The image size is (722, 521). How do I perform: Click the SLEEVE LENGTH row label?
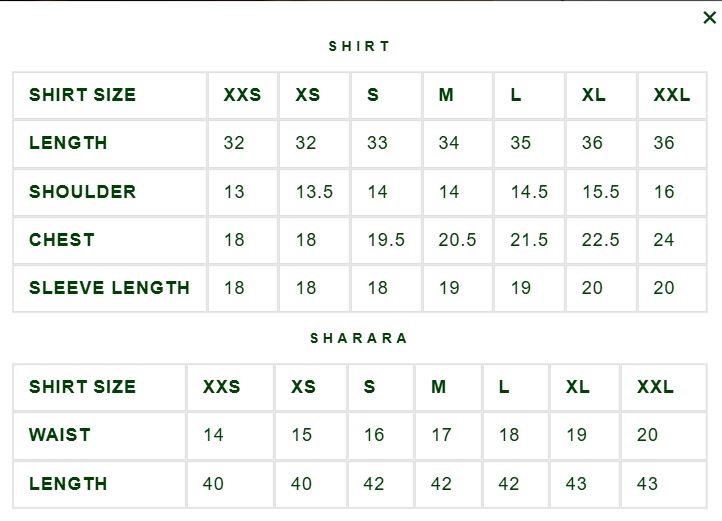click(x=109, y=287)
